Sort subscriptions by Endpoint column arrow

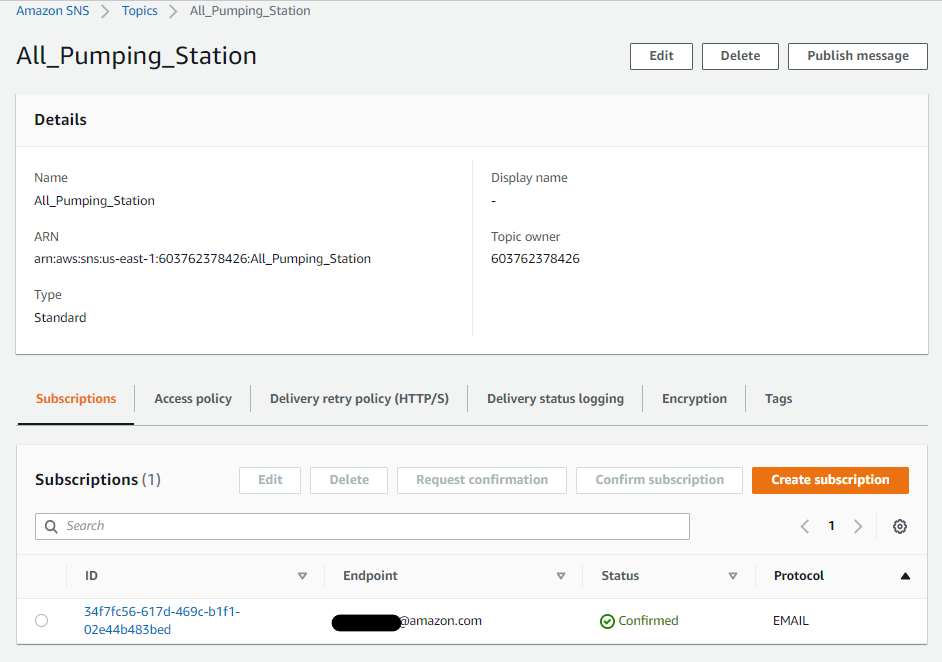point(561,575)
